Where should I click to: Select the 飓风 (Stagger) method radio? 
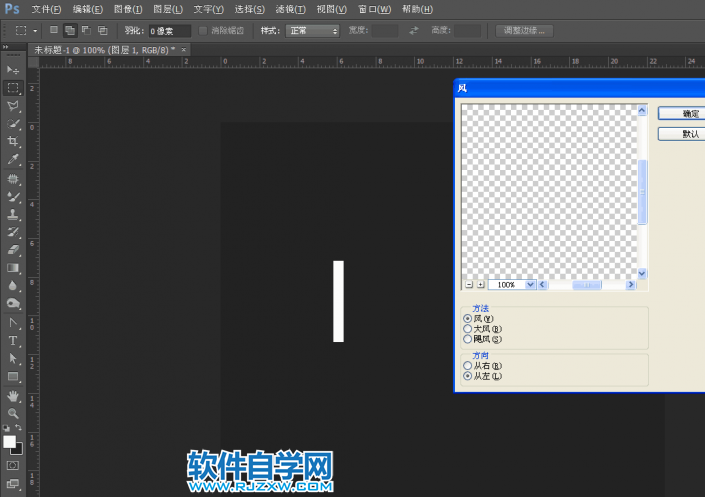pyautogui.click(x=468, y=339)
